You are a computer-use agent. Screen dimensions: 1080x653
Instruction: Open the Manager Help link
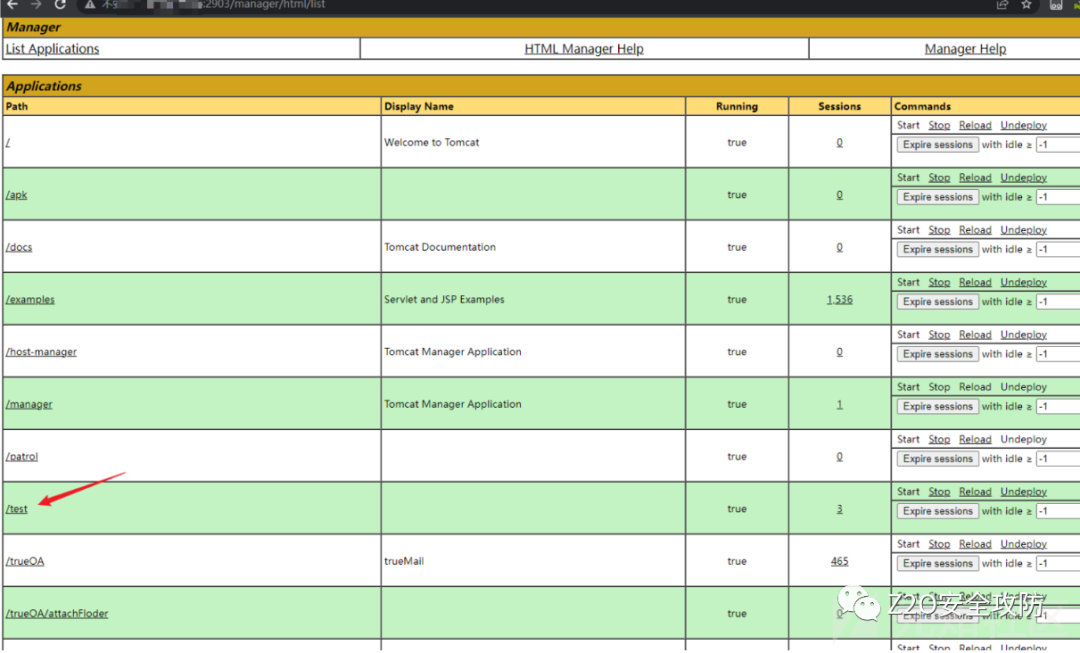[965, 49]
